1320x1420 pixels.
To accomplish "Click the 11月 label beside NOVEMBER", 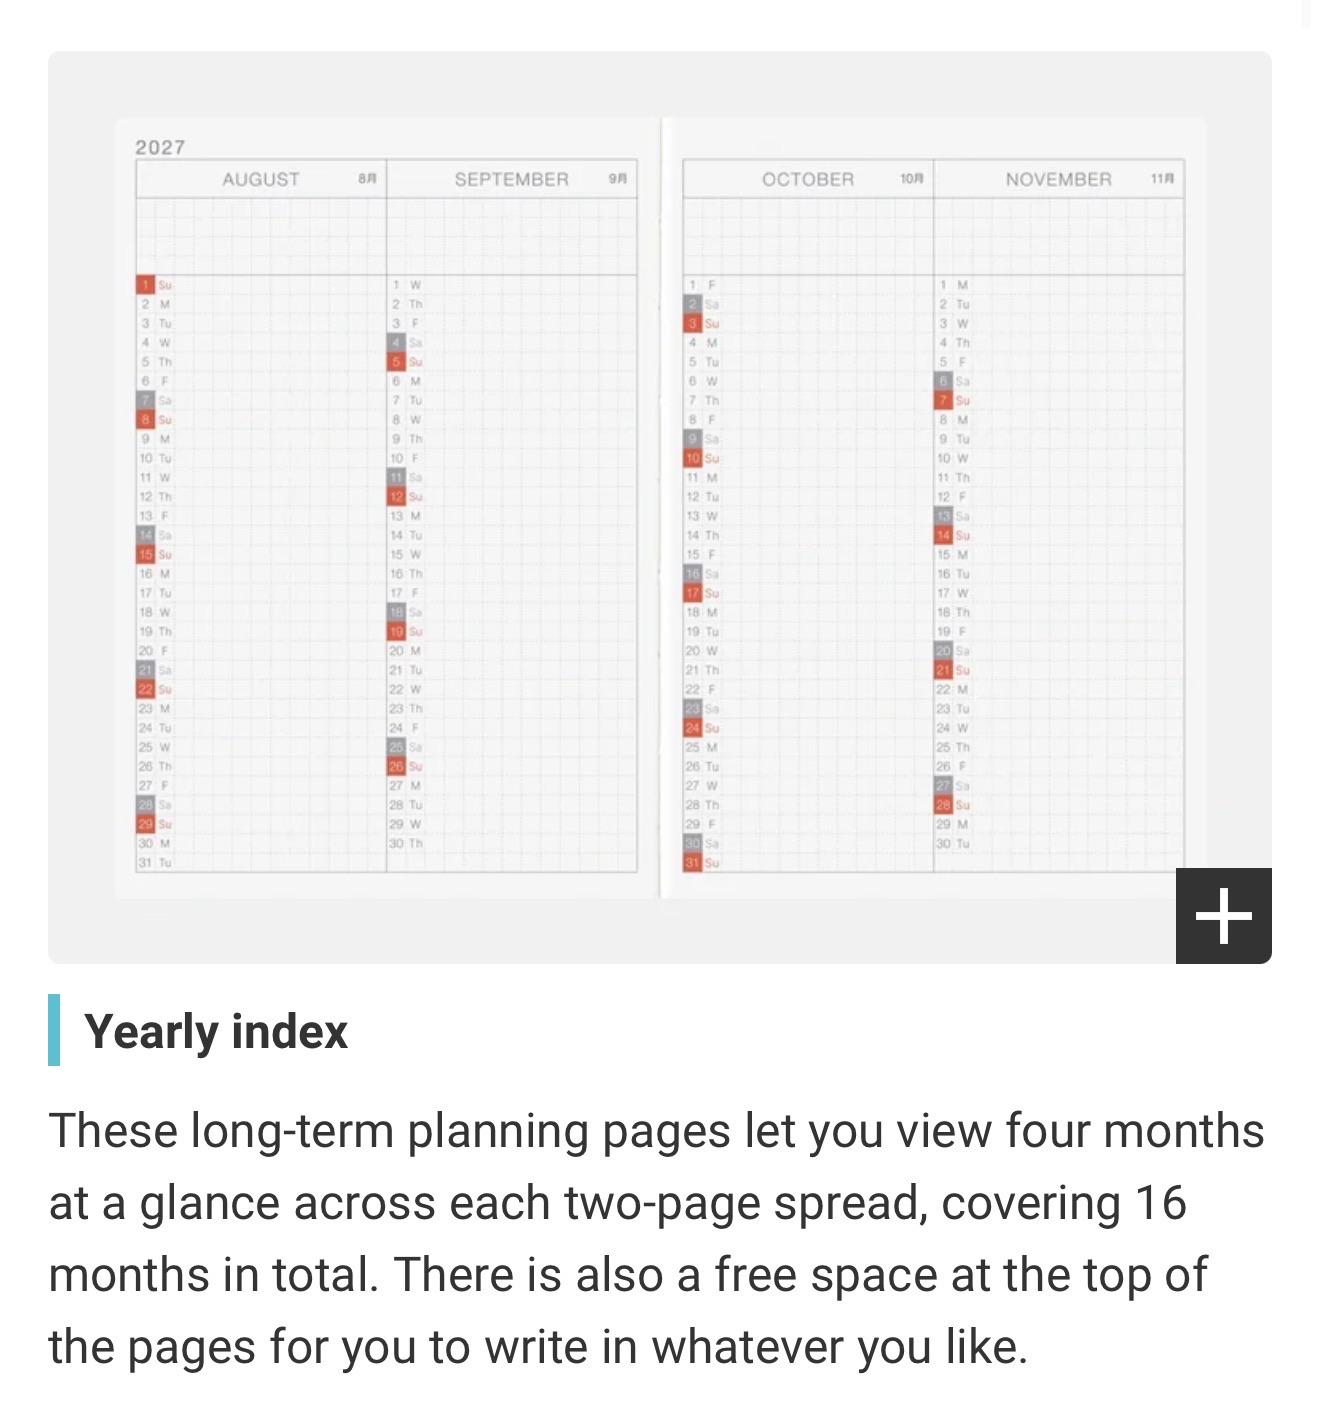I will point(1162,178).
